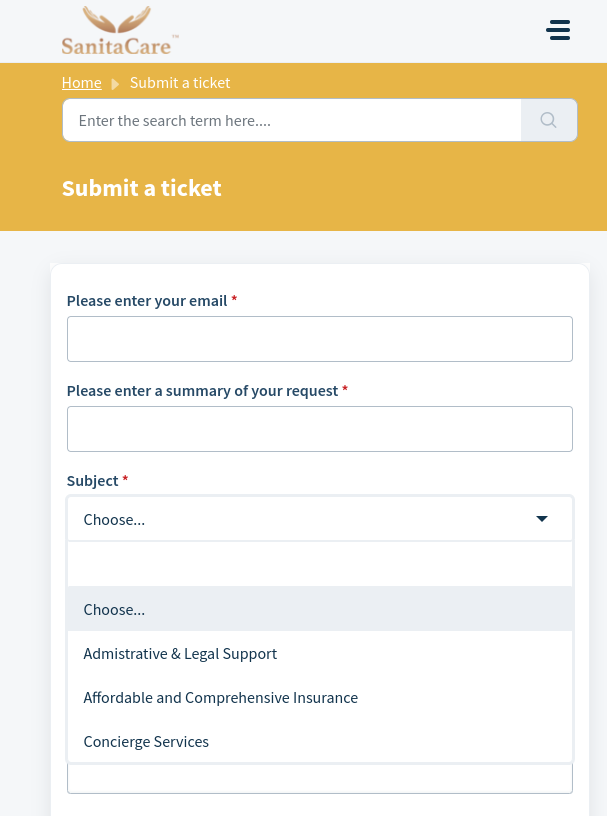
Task: Click the Subject field label
Action: click(x=92, y=481)
